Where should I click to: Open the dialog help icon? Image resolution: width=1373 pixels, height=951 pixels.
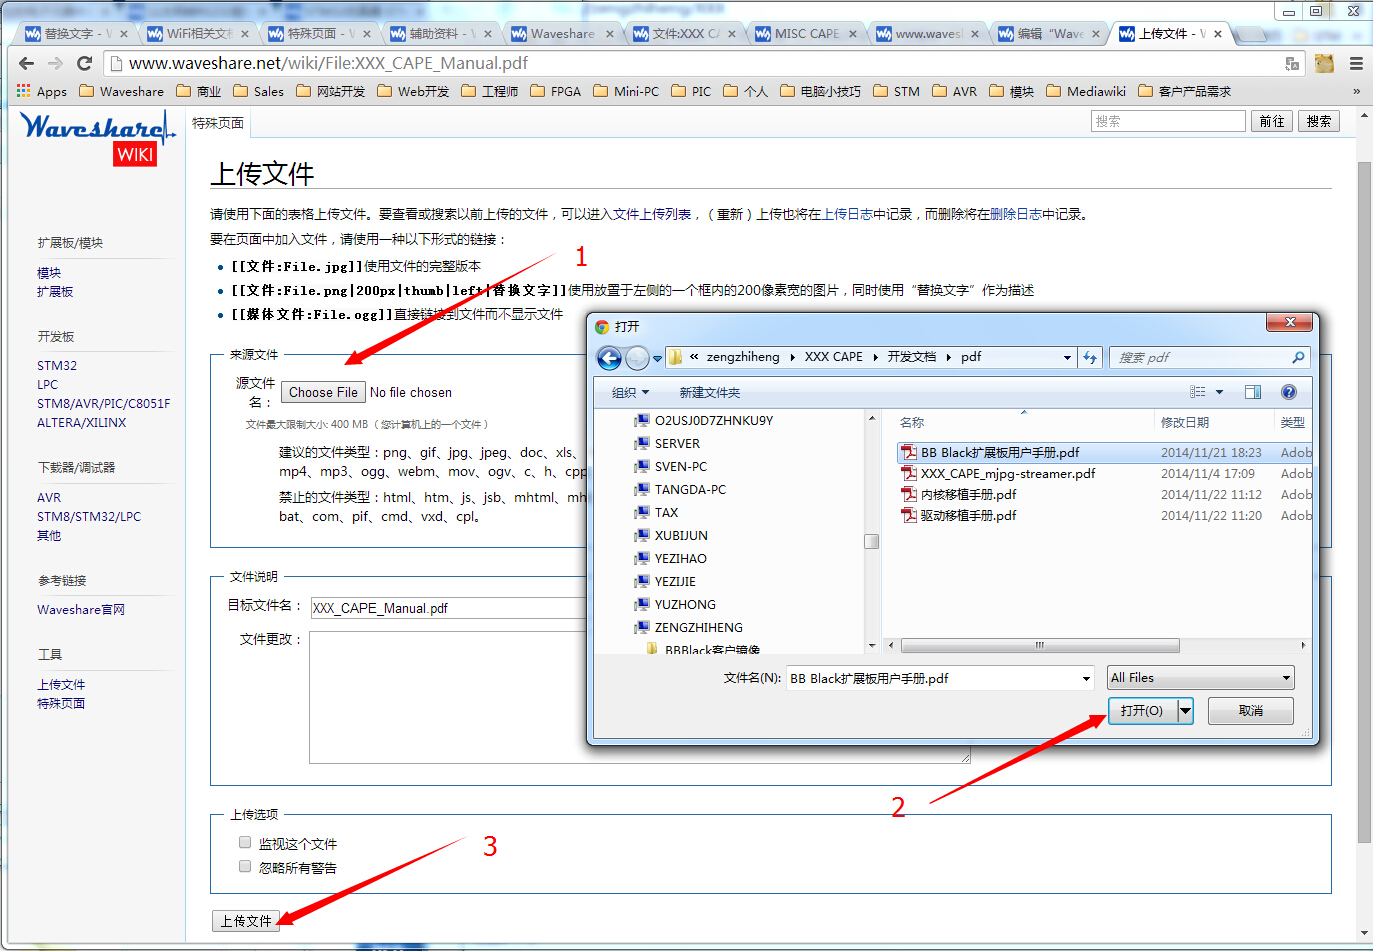click(1289, 392)
